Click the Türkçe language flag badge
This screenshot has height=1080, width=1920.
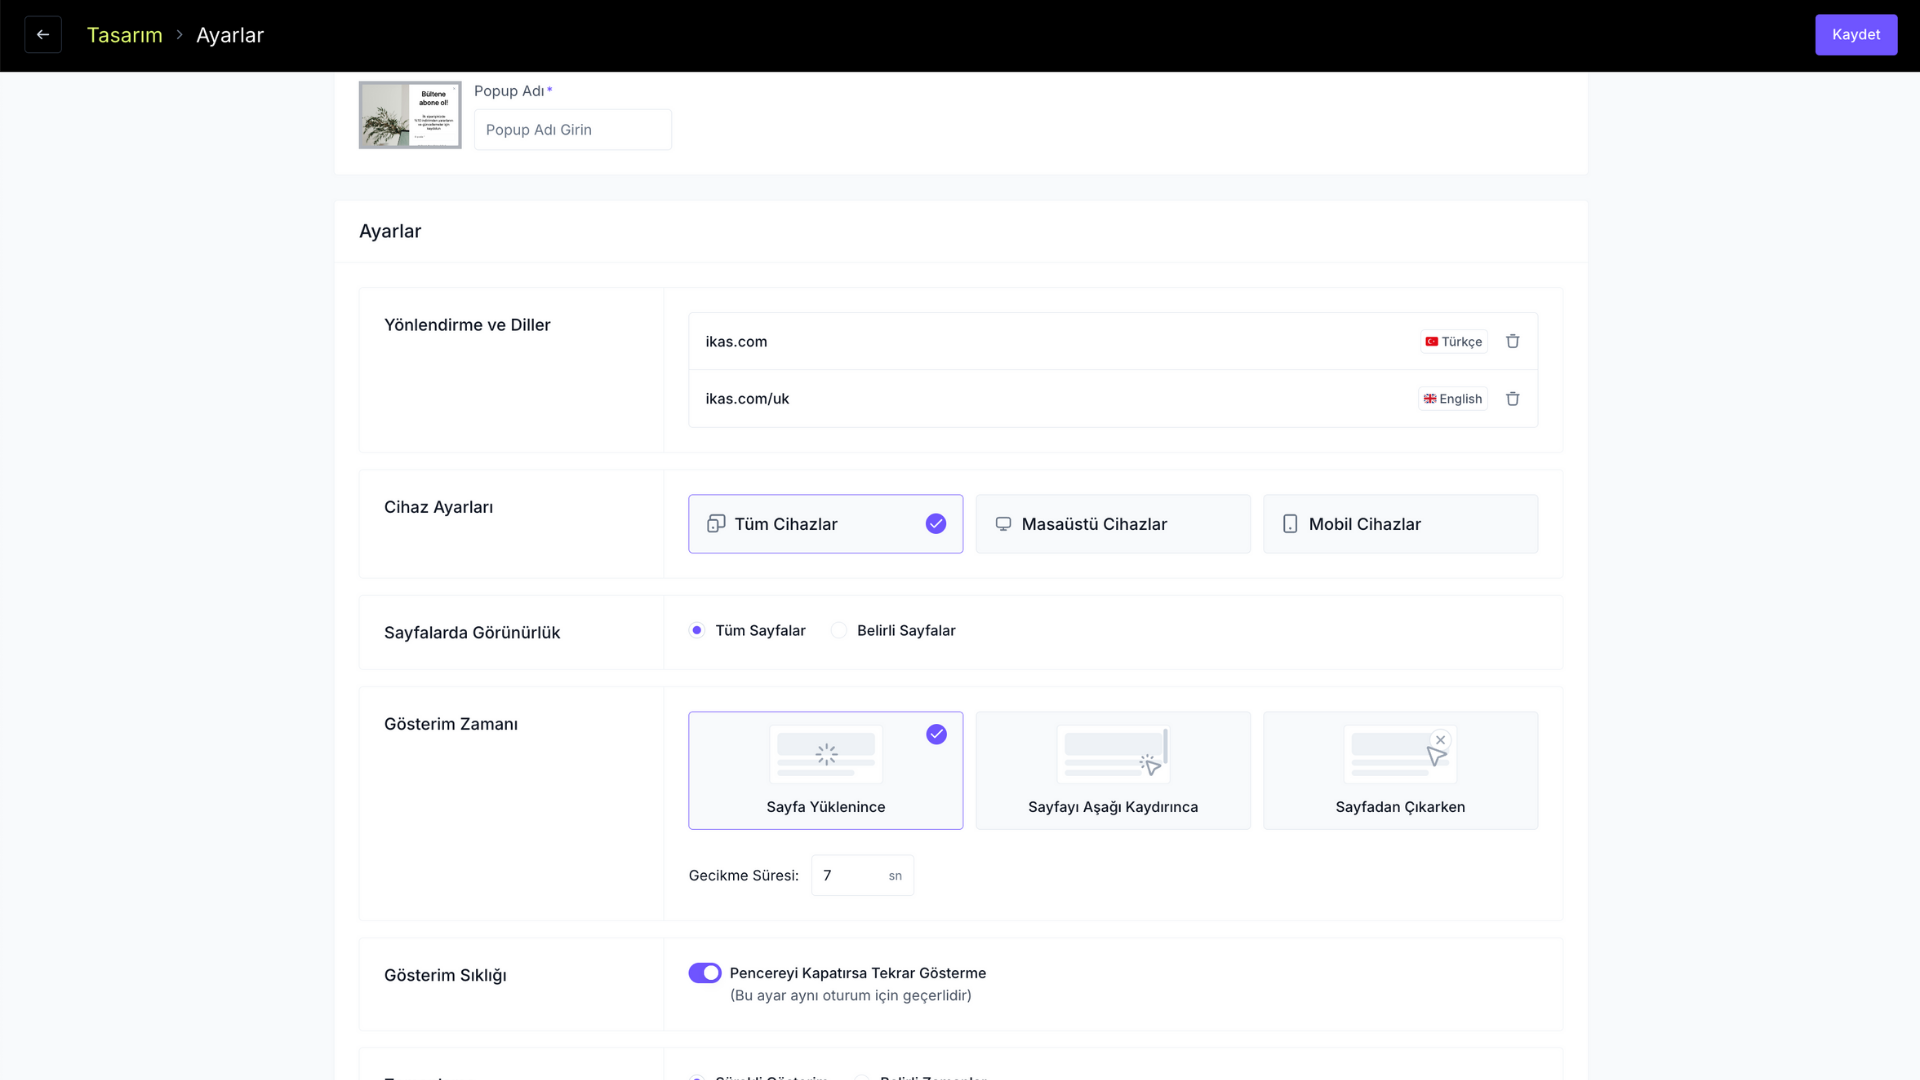point(1454,341)
